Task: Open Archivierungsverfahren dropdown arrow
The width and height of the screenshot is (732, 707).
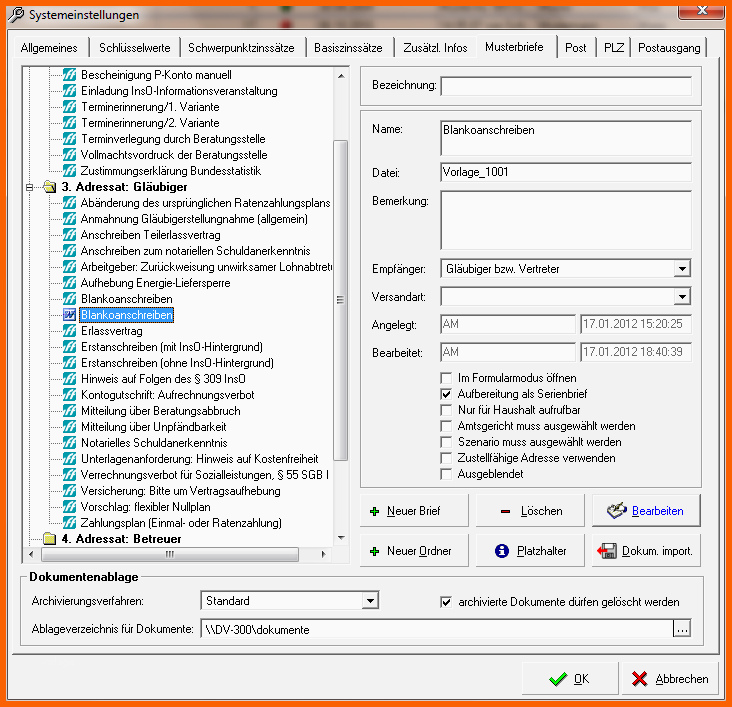Action: point(370,601)
